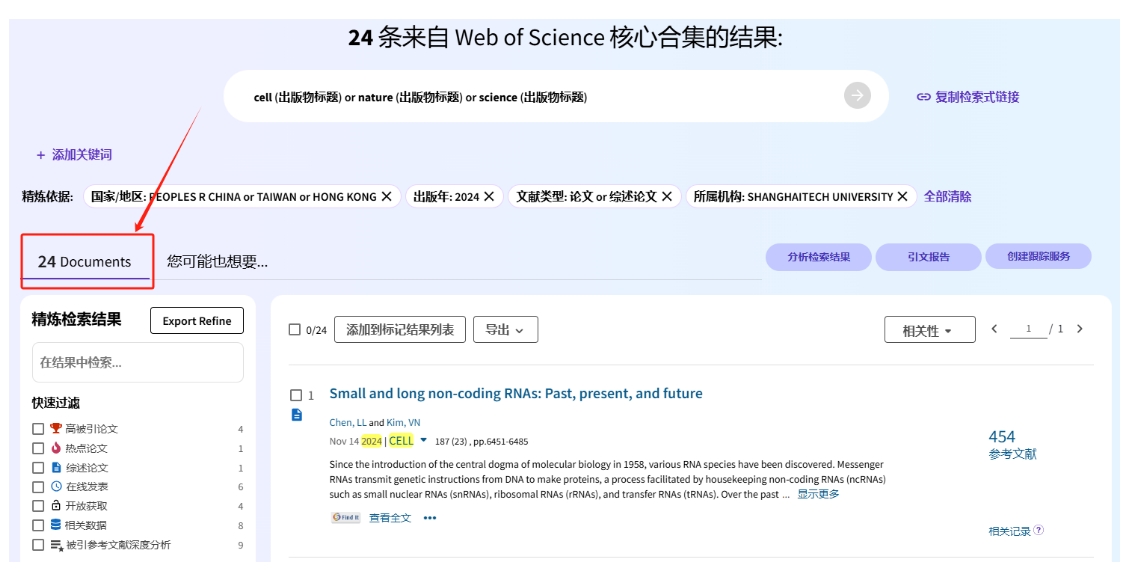The height and width of the screenshot is (575, 1132).
Task: Click the 创建跟踪服务 button
Action: pyautogui.click(x=1038, y=256)
